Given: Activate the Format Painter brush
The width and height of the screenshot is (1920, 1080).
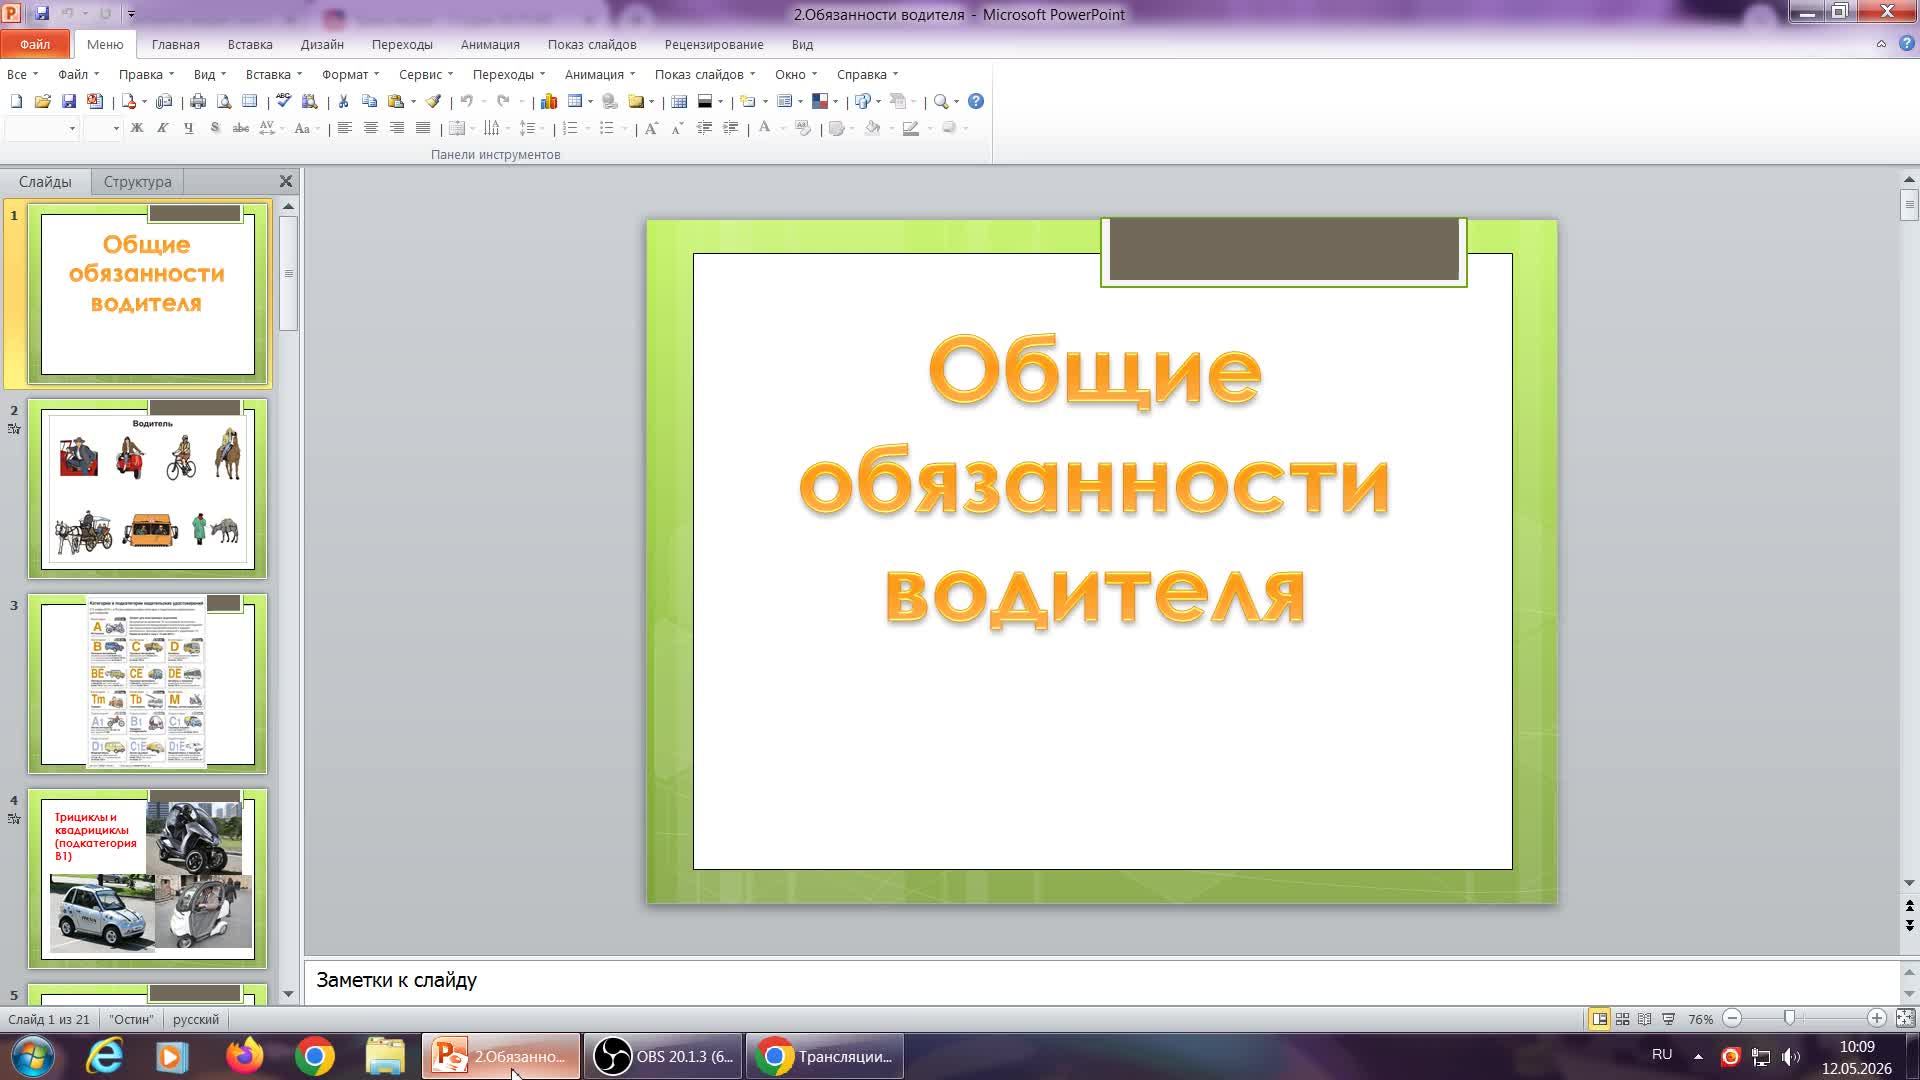Looking at the screenshot, I should pos(433,101).
